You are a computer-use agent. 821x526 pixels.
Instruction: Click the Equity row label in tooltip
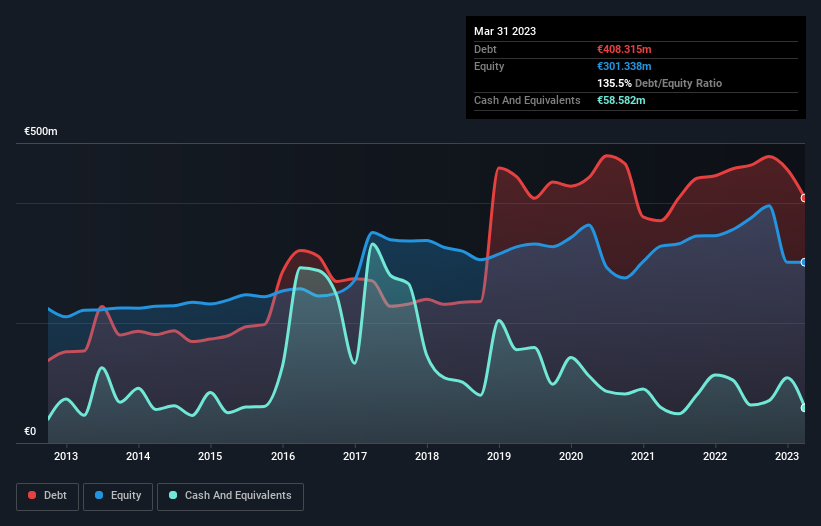pyautogui.click(x=489, y=66)
